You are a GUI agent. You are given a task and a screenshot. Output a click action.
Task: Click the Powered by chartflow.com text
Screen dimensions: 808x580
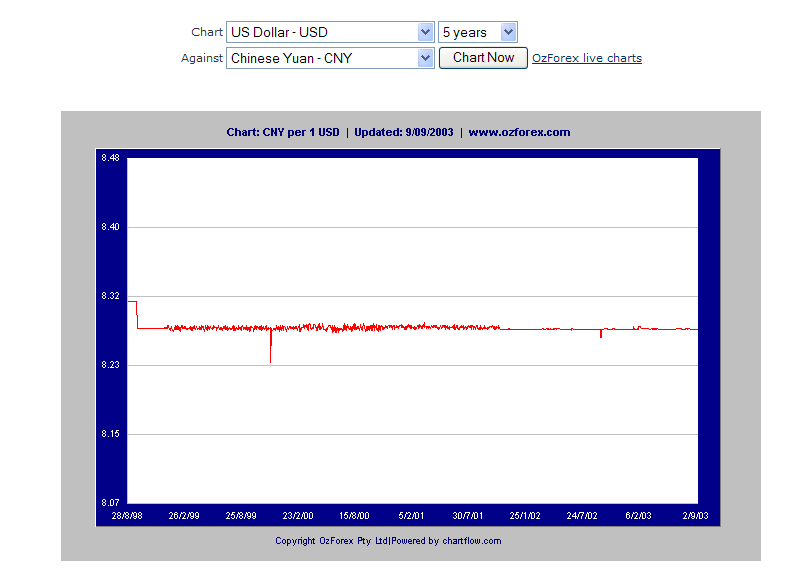click(x=446, y=541)
